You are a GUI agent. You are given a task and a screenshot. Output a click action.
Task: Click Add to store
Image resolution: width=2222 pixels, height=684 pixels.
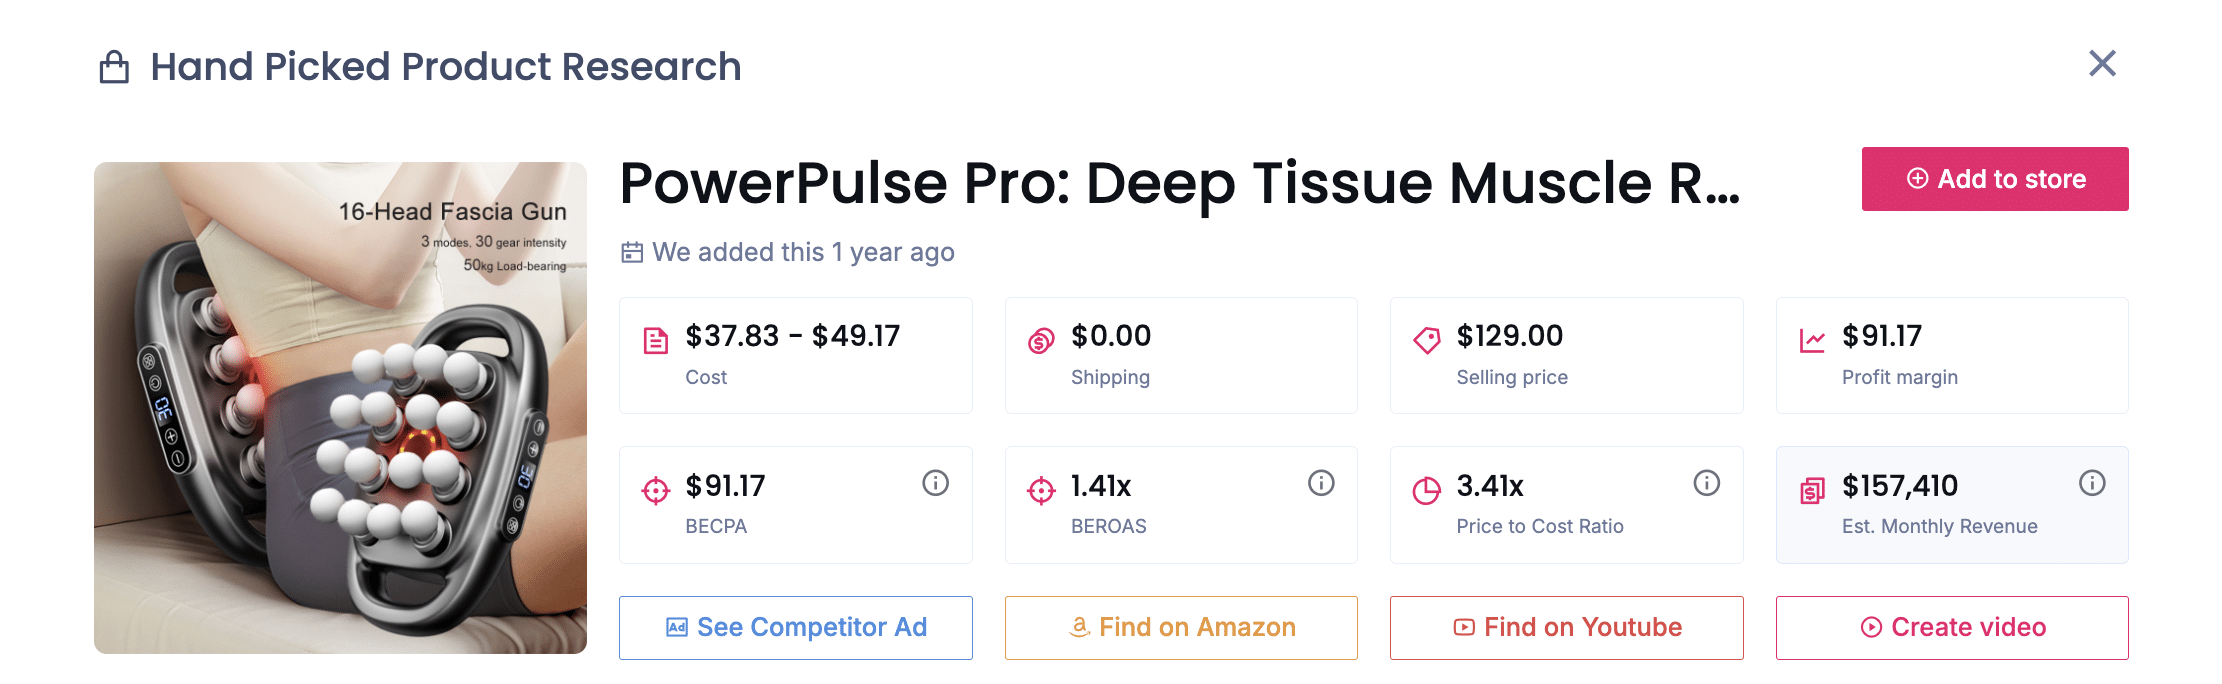(1994, 179)
